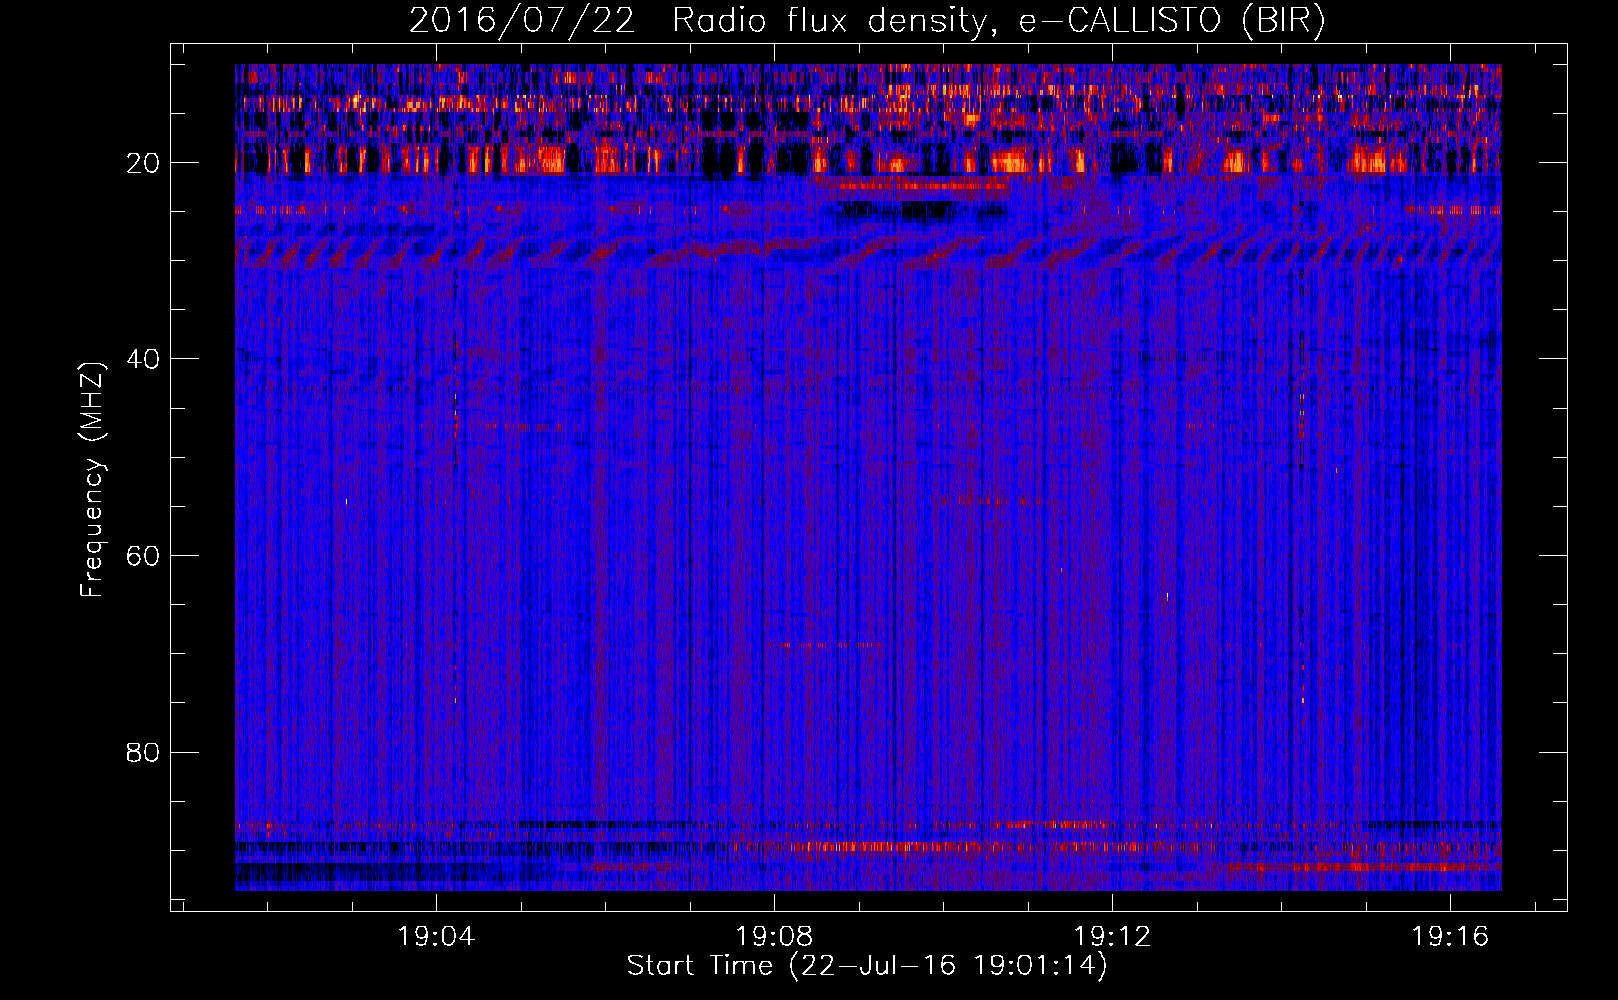Click the "Frequency (MHZ)" axis label
The height and width of the screenshot is (1000, 1618).
coord(92,480)
